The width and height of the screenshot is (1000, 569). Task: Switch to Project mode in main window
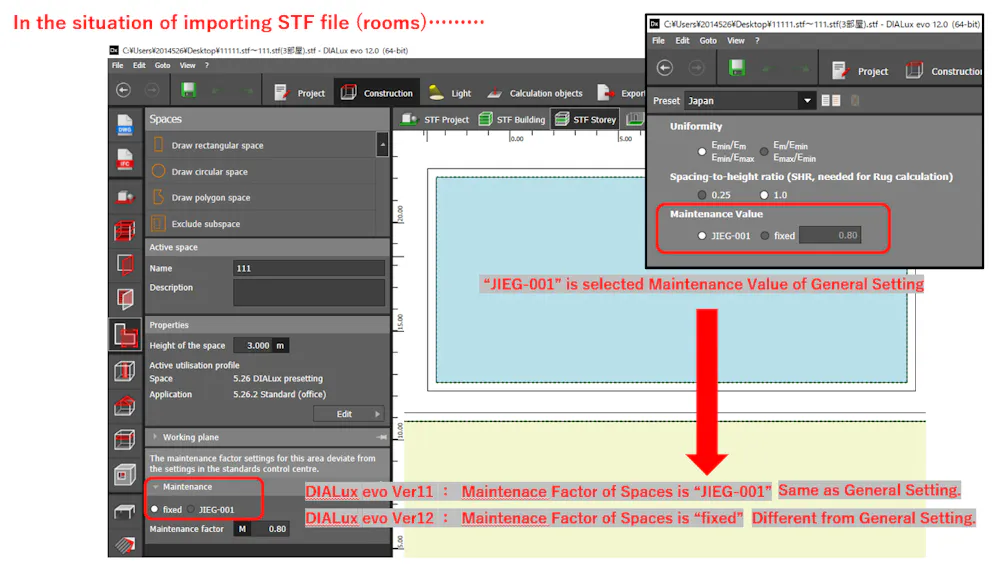(x=299, y=93)
